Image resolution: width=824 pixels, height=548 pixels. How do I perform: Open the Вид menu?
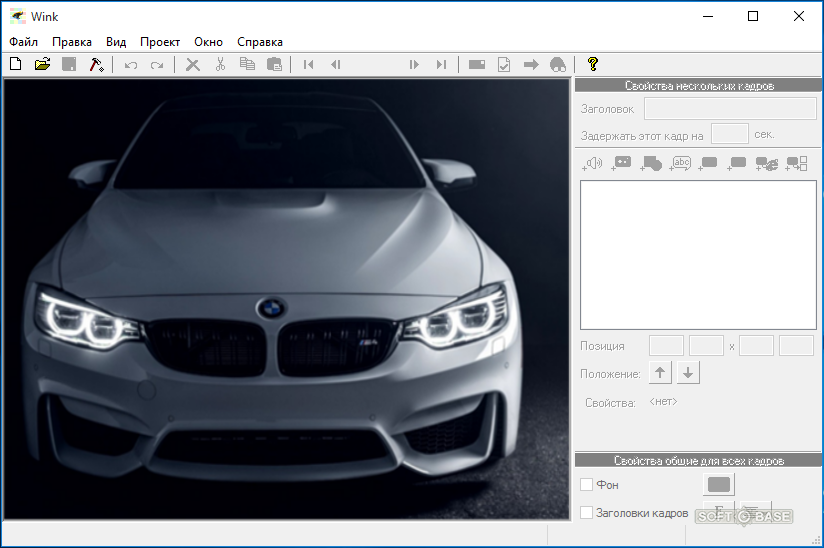(116, 42)
